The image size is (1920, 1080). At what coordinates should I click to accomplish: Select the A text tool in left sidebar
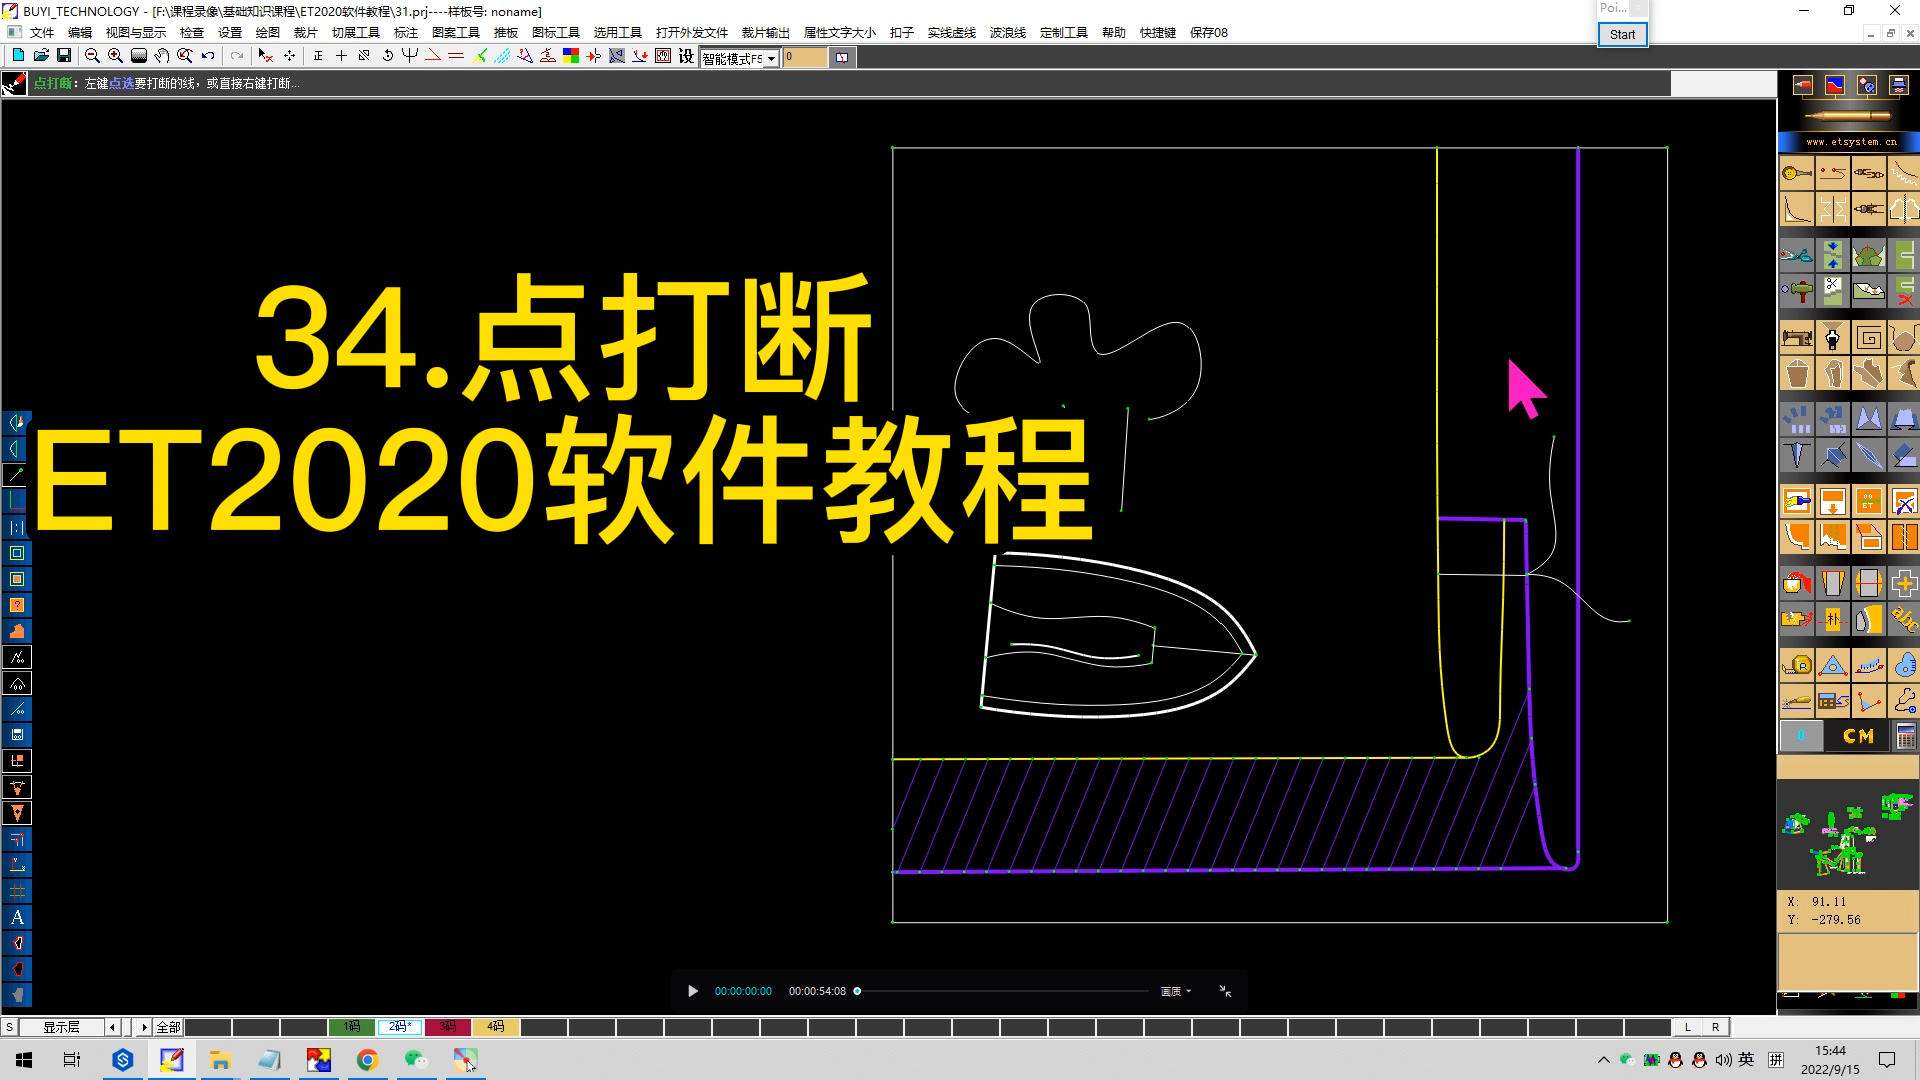click(17, 917)
